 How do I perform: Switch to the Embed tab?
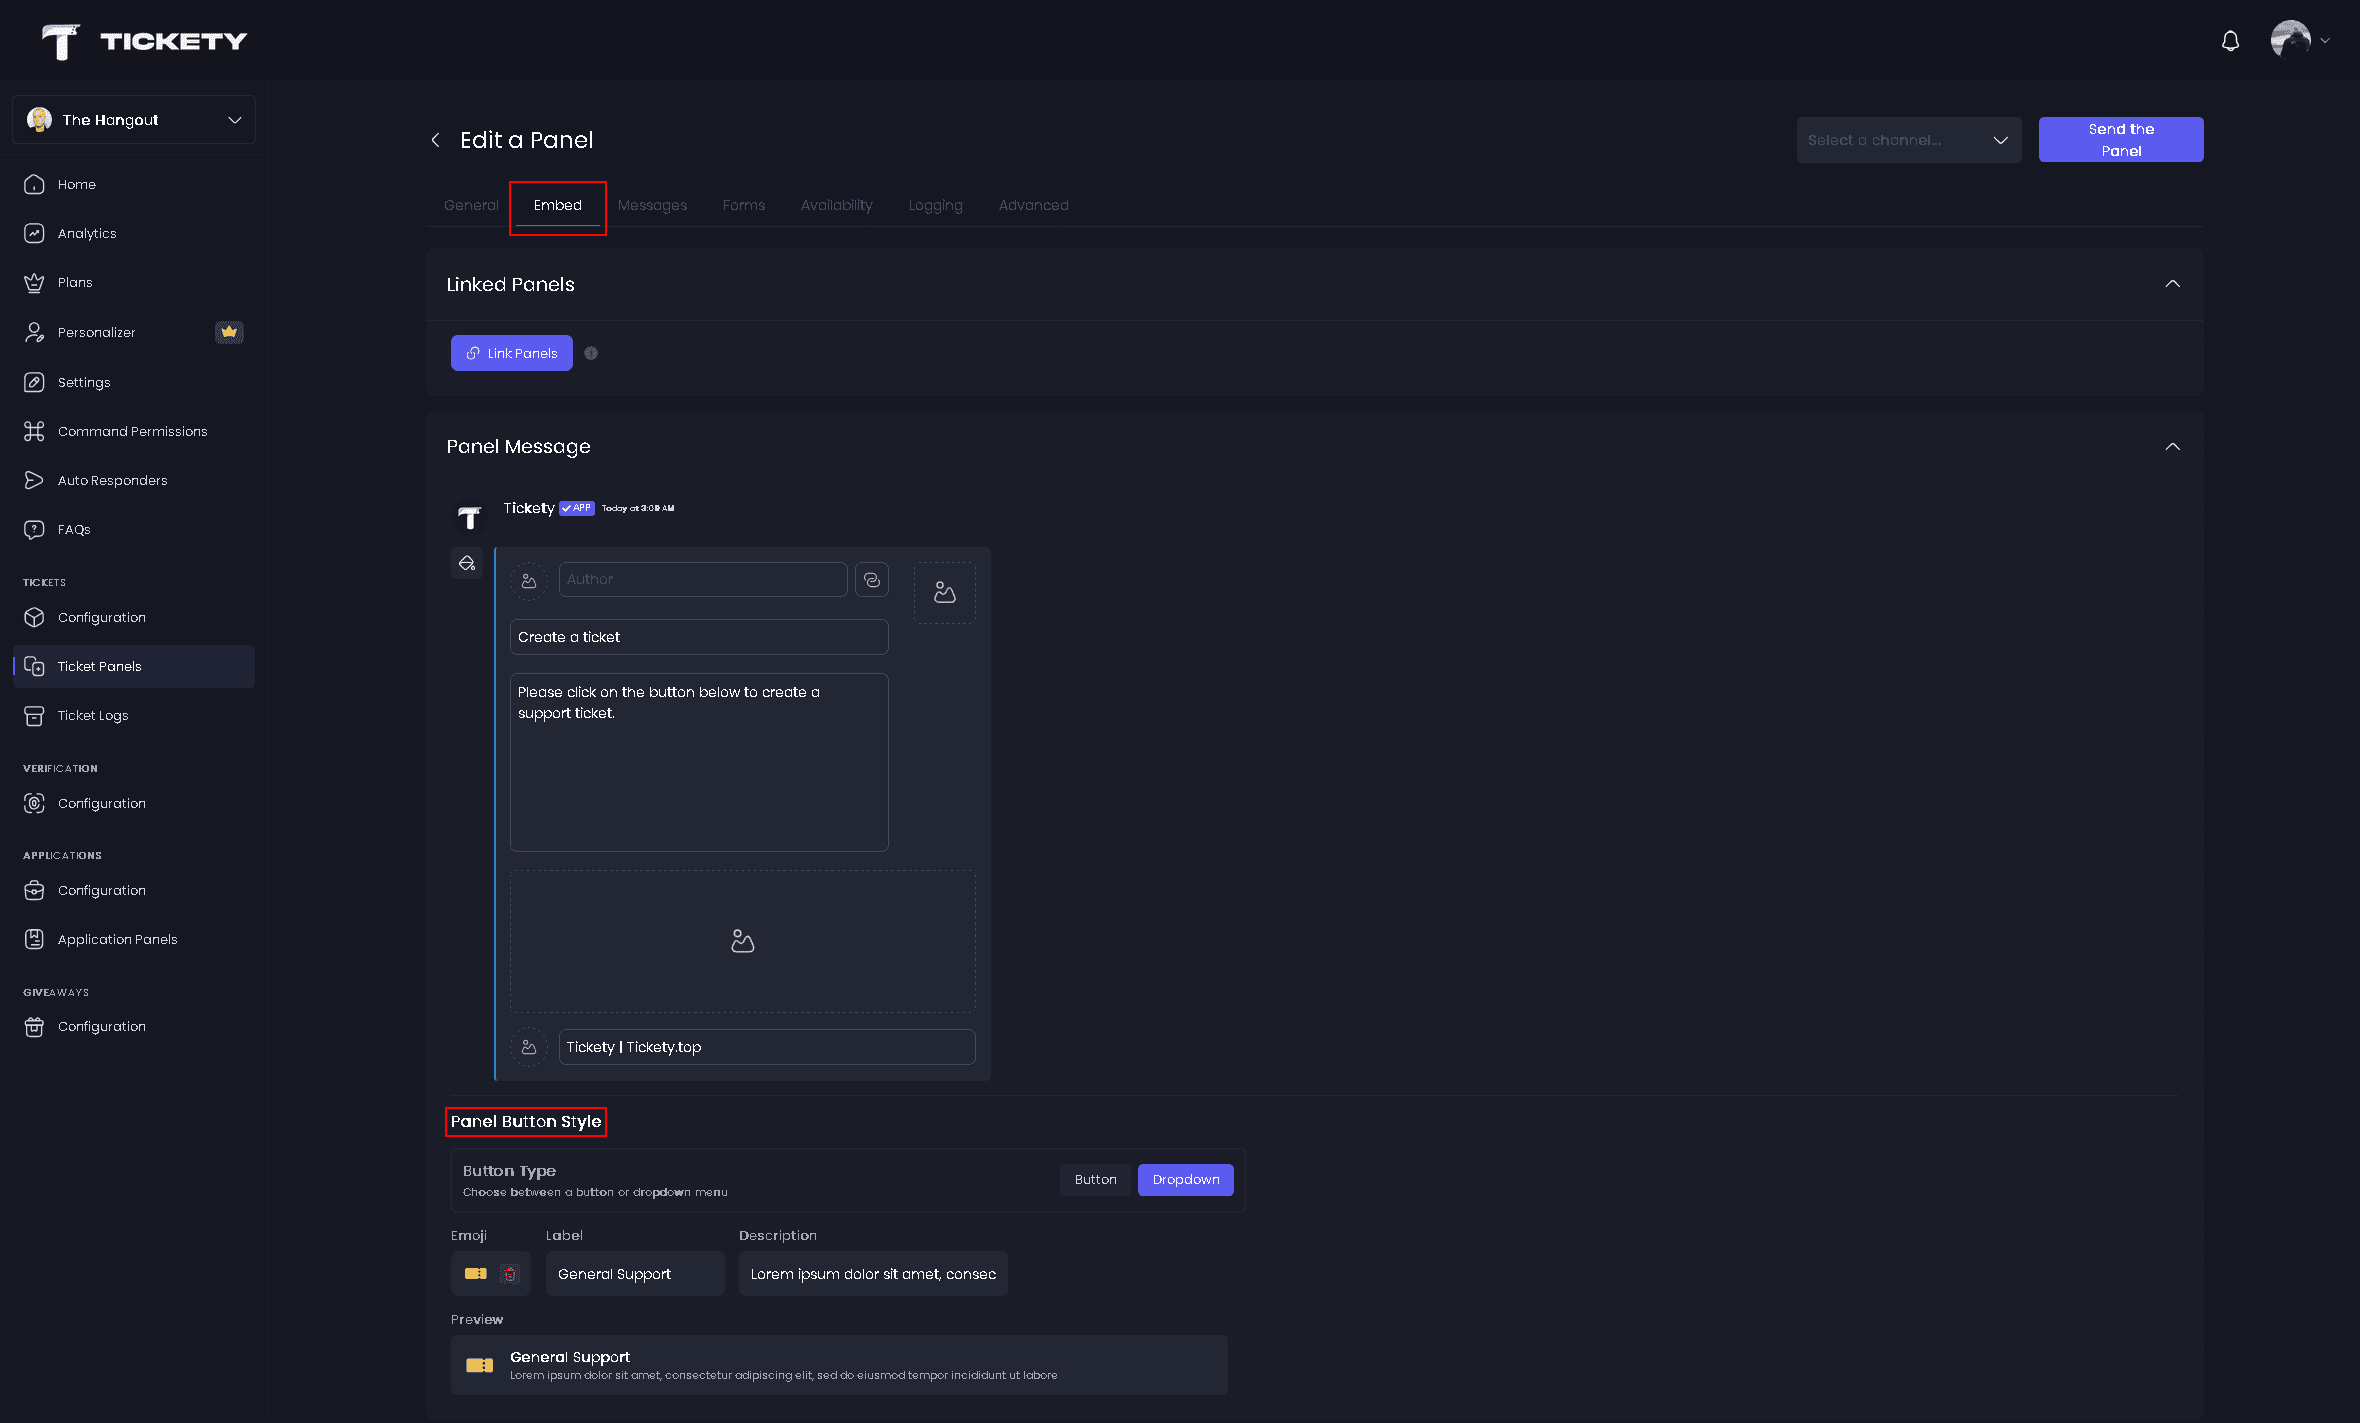coord(558,205)
